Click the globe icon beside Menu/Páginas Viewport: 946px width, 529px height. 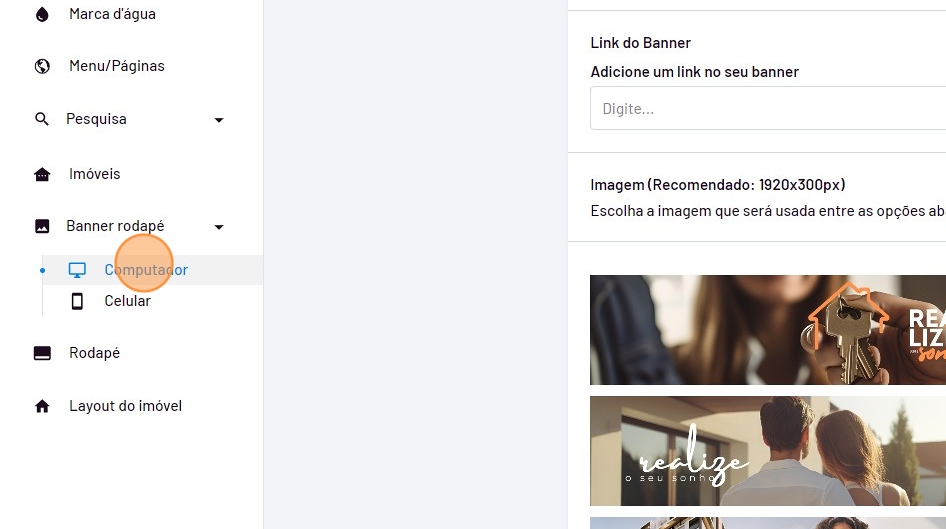tap(42, 66)
